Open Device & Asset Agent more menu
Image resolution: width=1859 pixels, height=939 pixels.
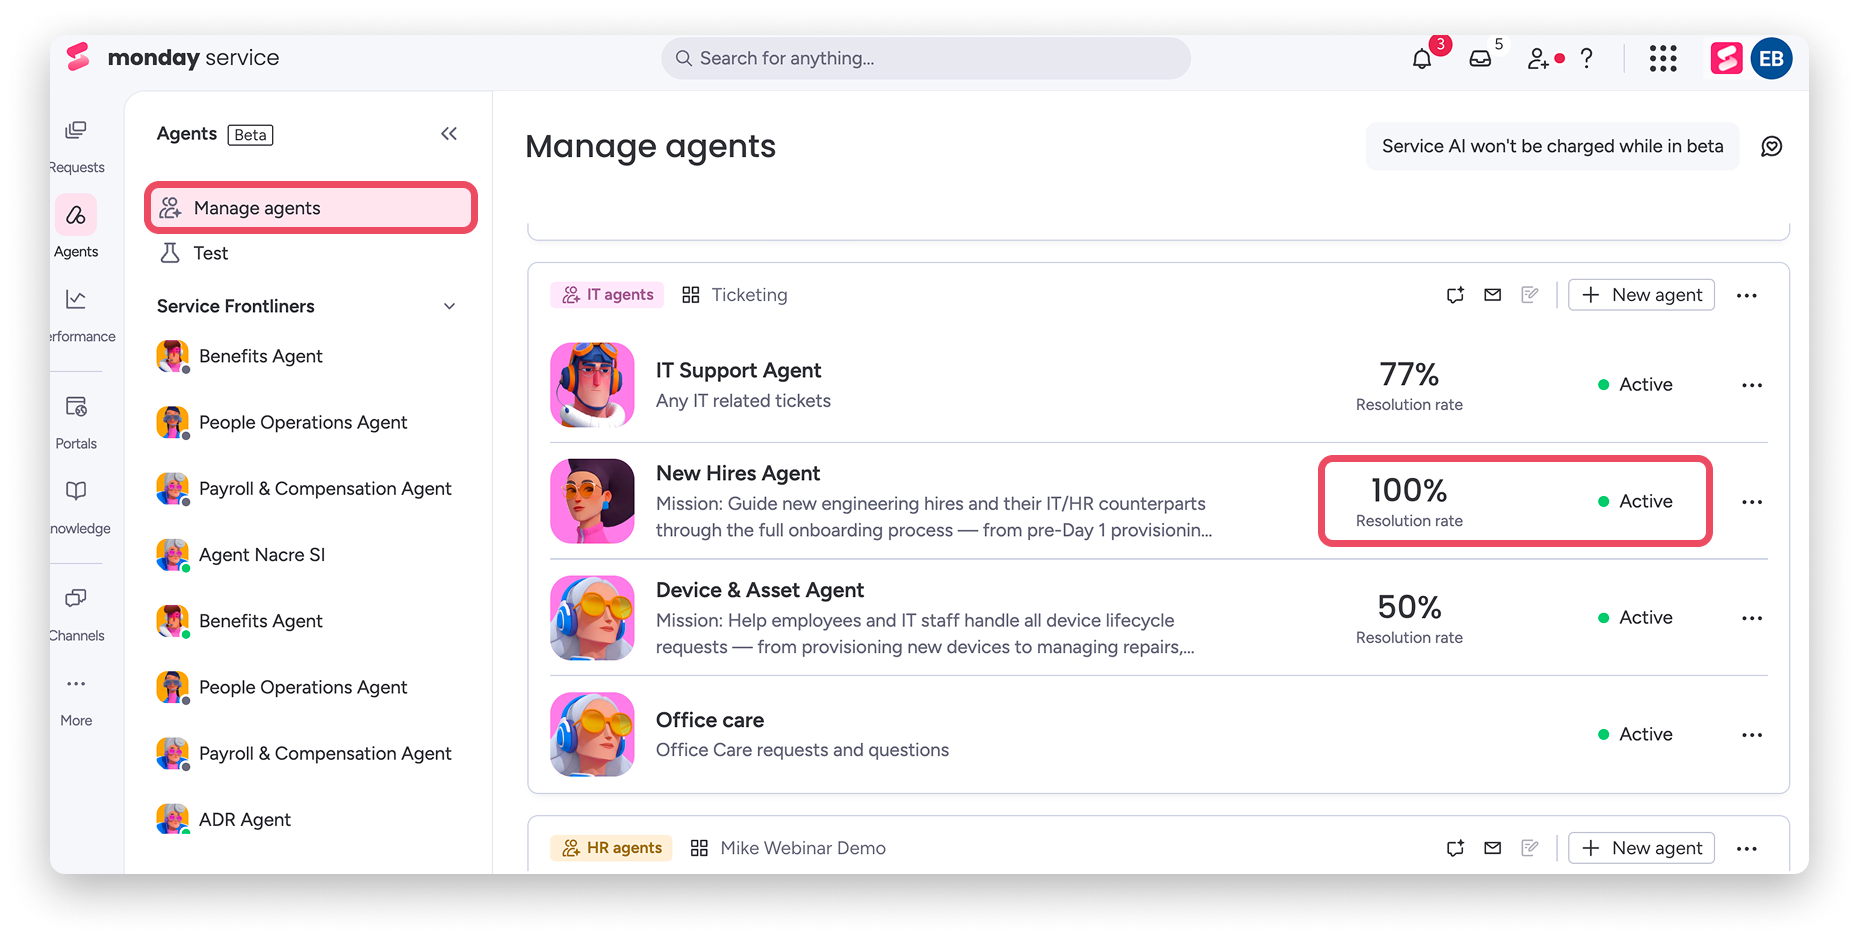1752,618
